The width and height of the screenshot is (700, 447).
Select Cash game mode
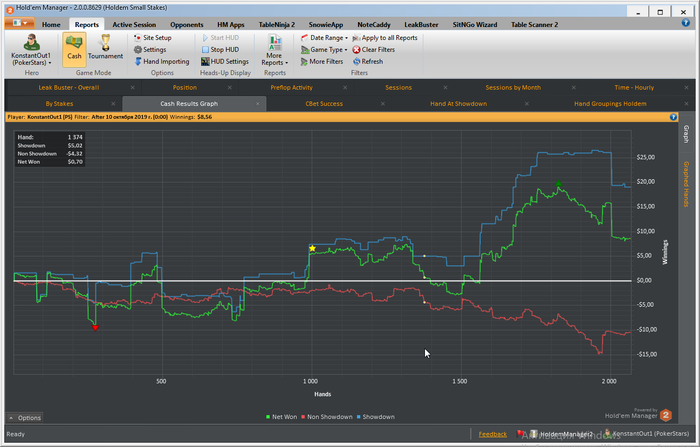point(74,50)
